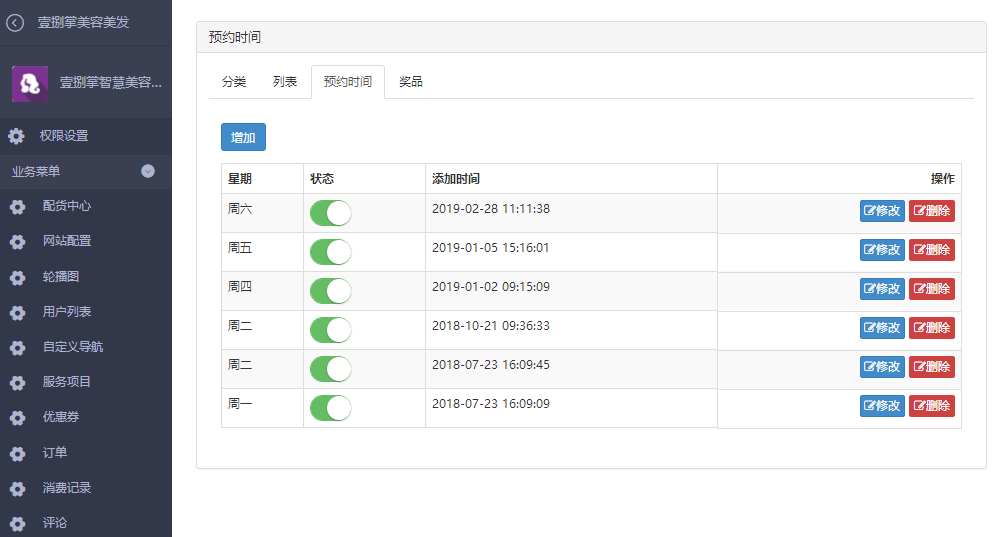This screenshot has width=997, height=537.
Task: Switch to the 分类 tab
Action: tap(234, 82)
